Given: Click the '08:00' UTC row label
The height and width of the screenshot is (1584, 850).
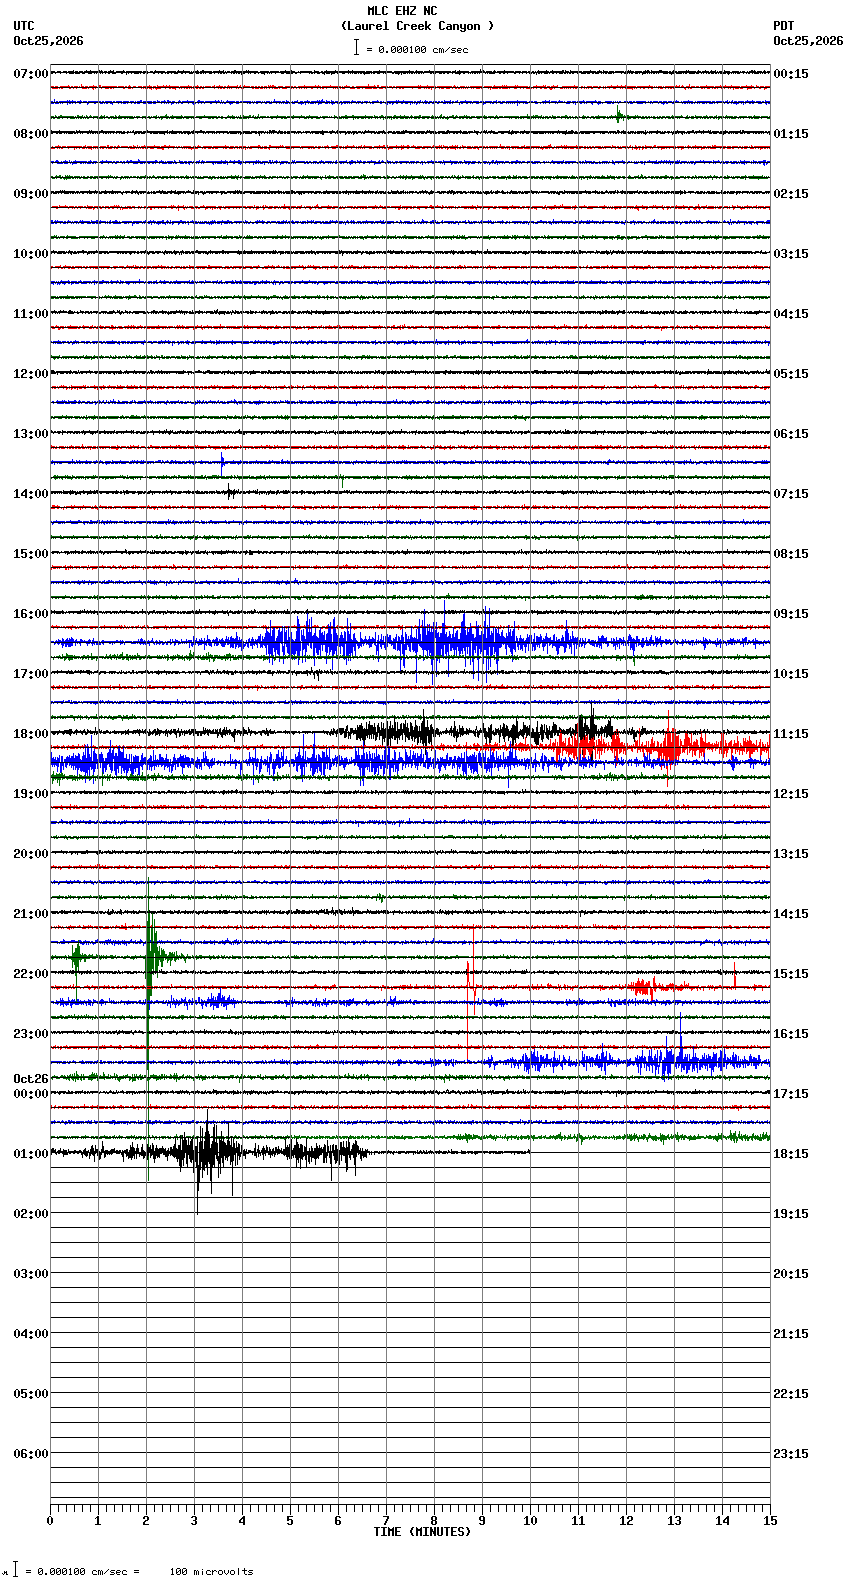Looking at the screenshot, I should (31, 134).
